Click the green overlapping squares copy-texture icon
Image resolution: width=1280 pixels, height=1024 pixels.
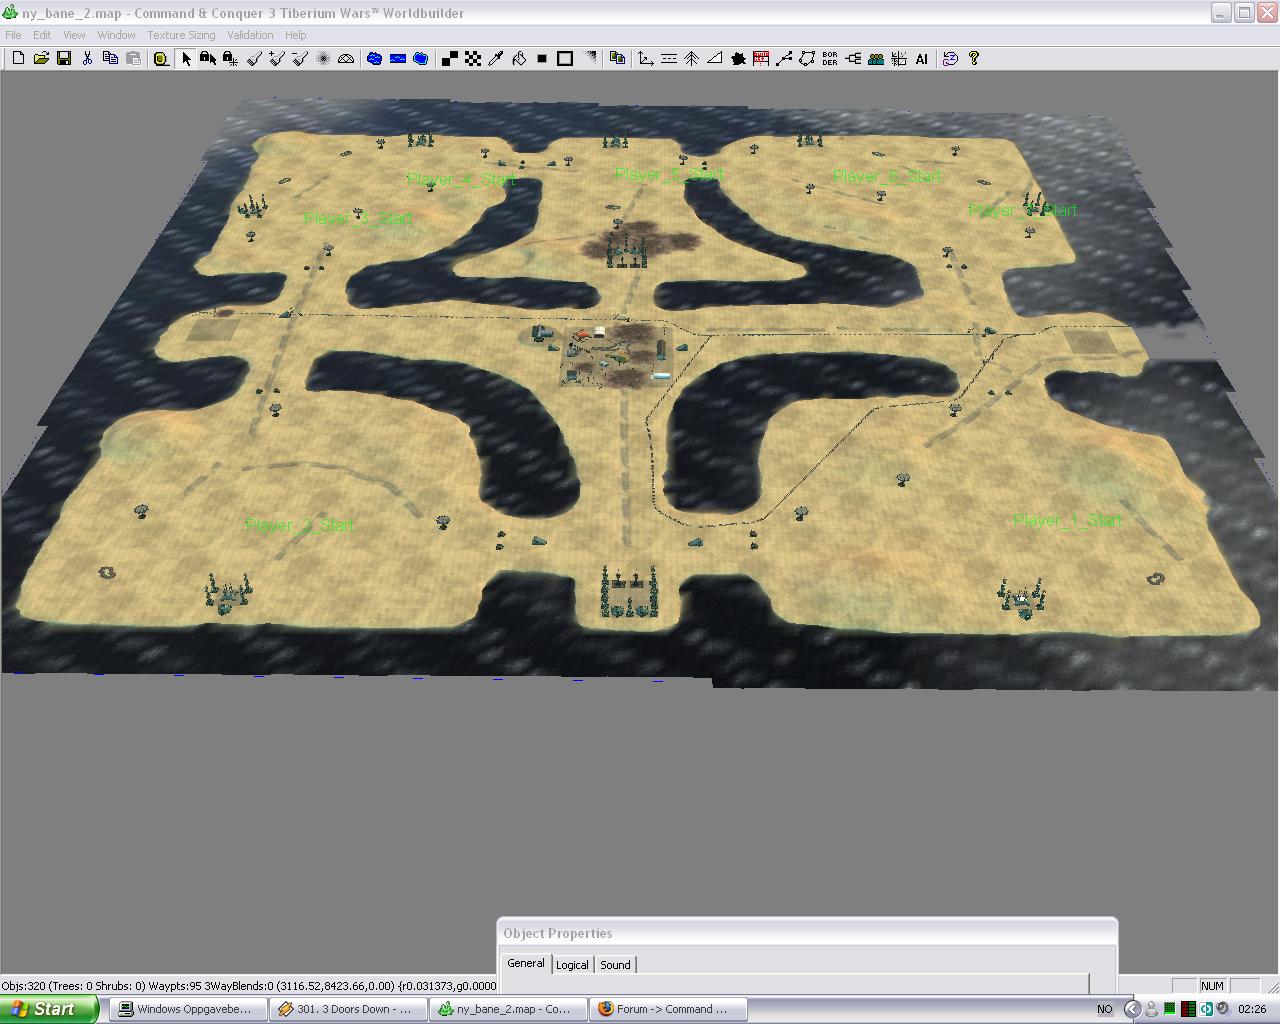(617, 59)
